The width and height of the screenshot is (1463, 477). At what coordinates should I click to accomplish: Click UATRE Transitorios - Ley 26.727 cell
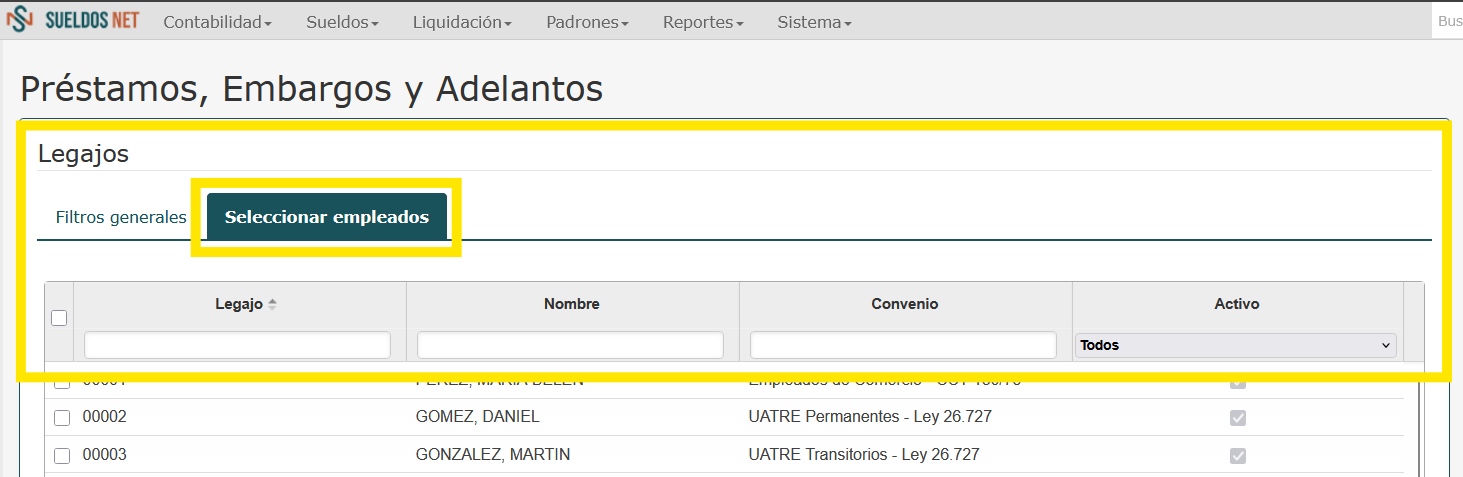tap(864, 455)
